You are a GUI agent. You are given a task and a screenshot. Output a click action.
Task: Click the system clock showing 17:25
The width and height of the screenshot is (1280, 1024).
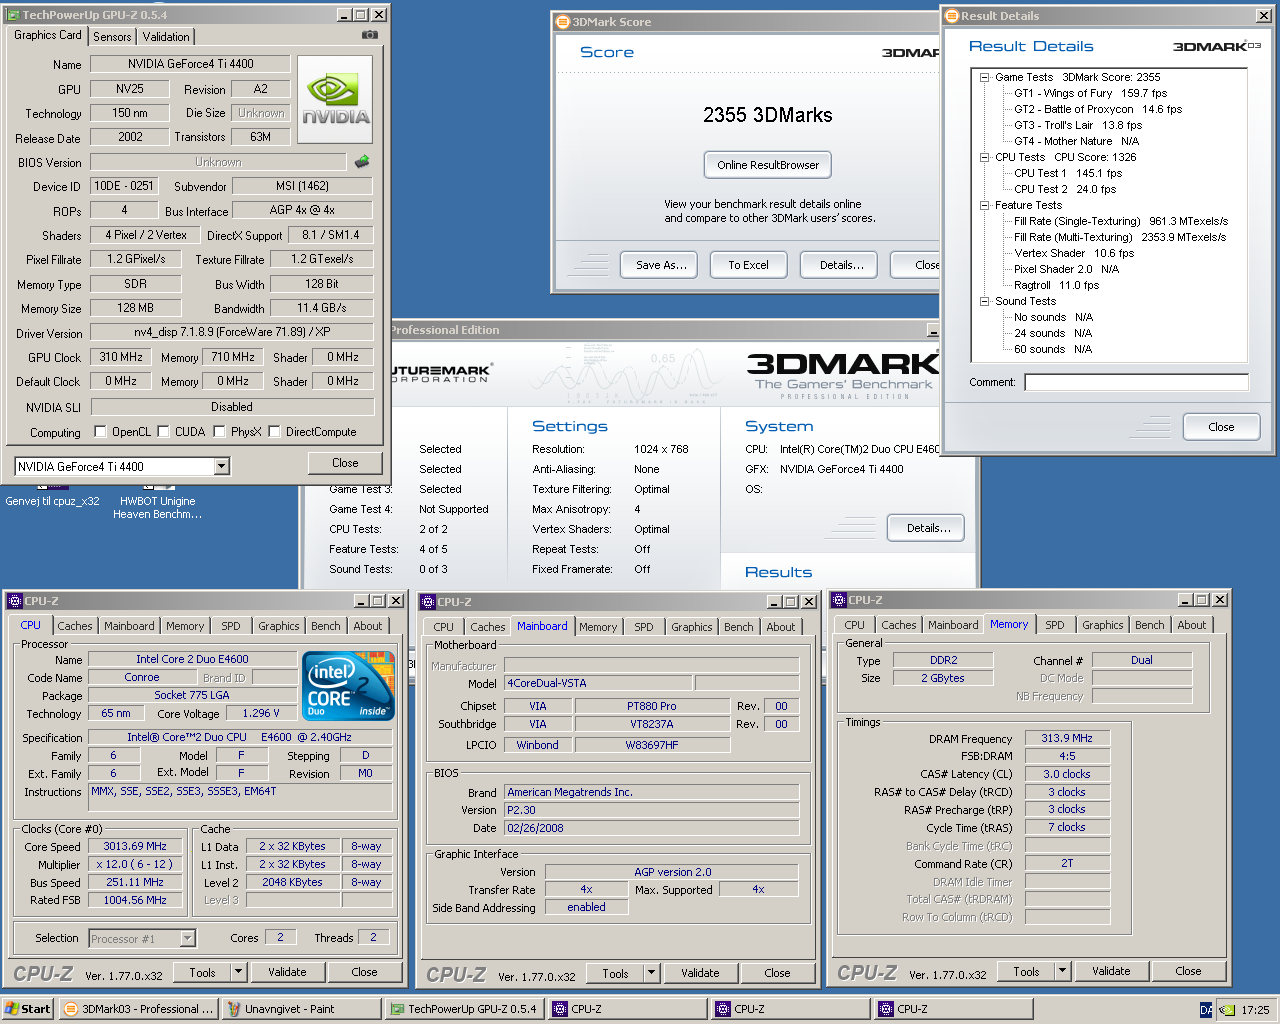click(1255, 1010)
